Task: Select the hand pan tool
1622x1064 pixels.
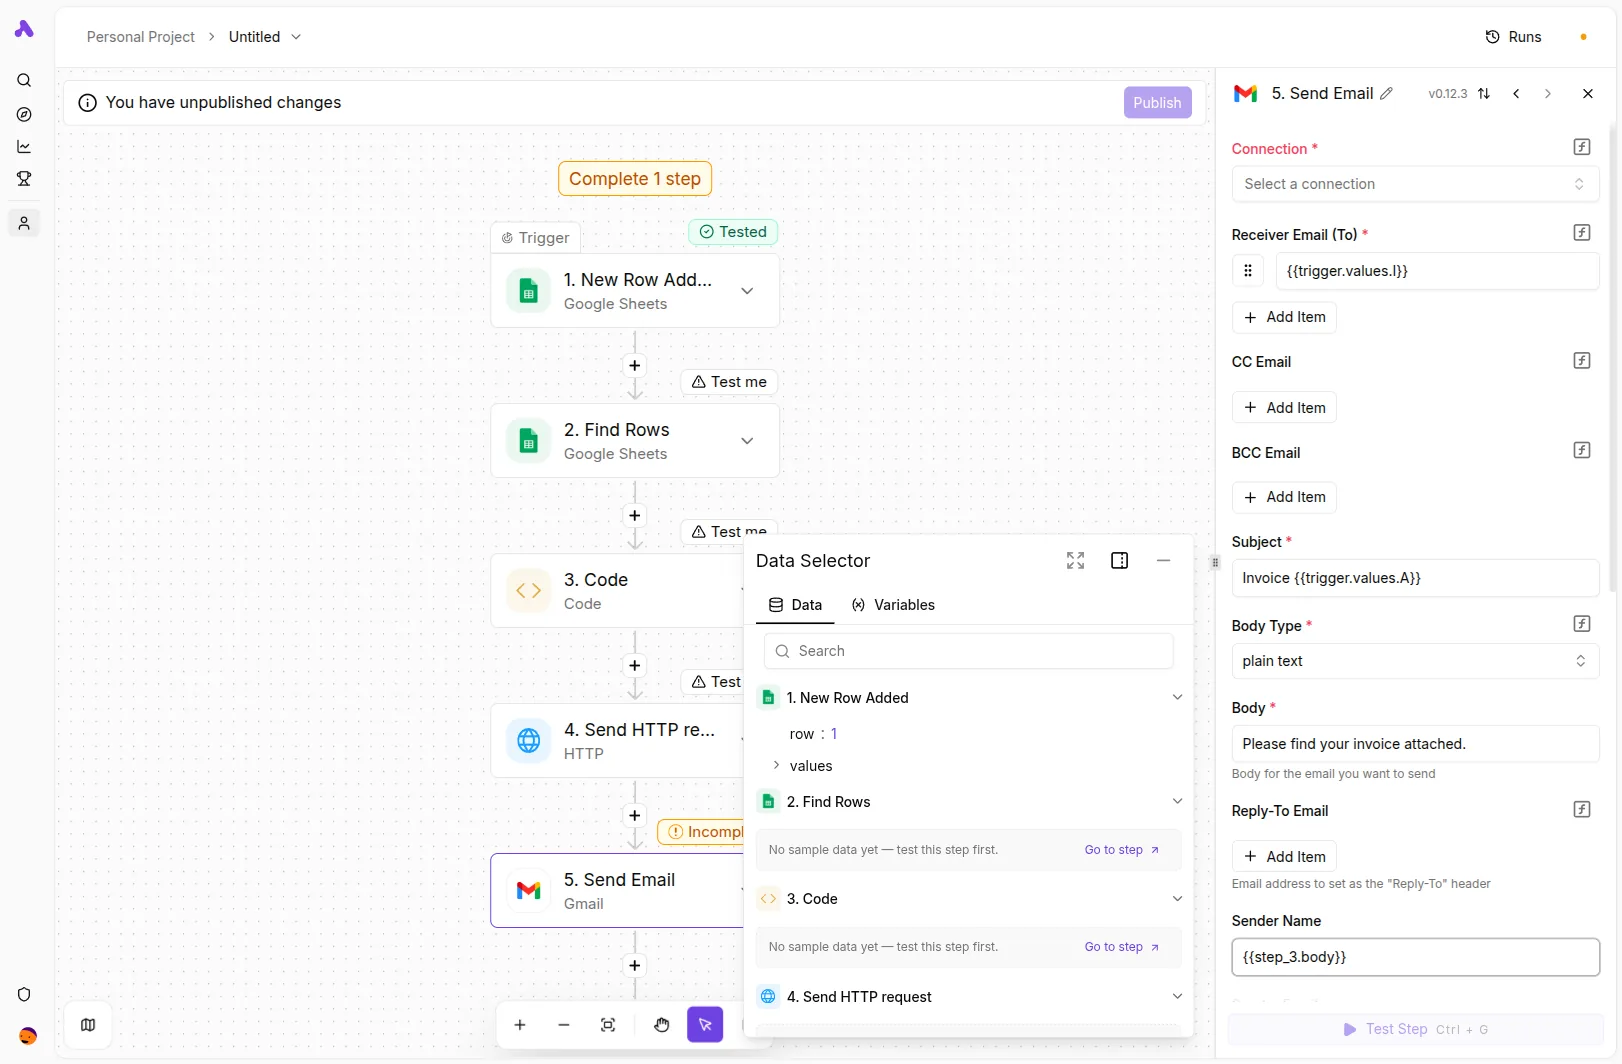Action: (662, 1025)
